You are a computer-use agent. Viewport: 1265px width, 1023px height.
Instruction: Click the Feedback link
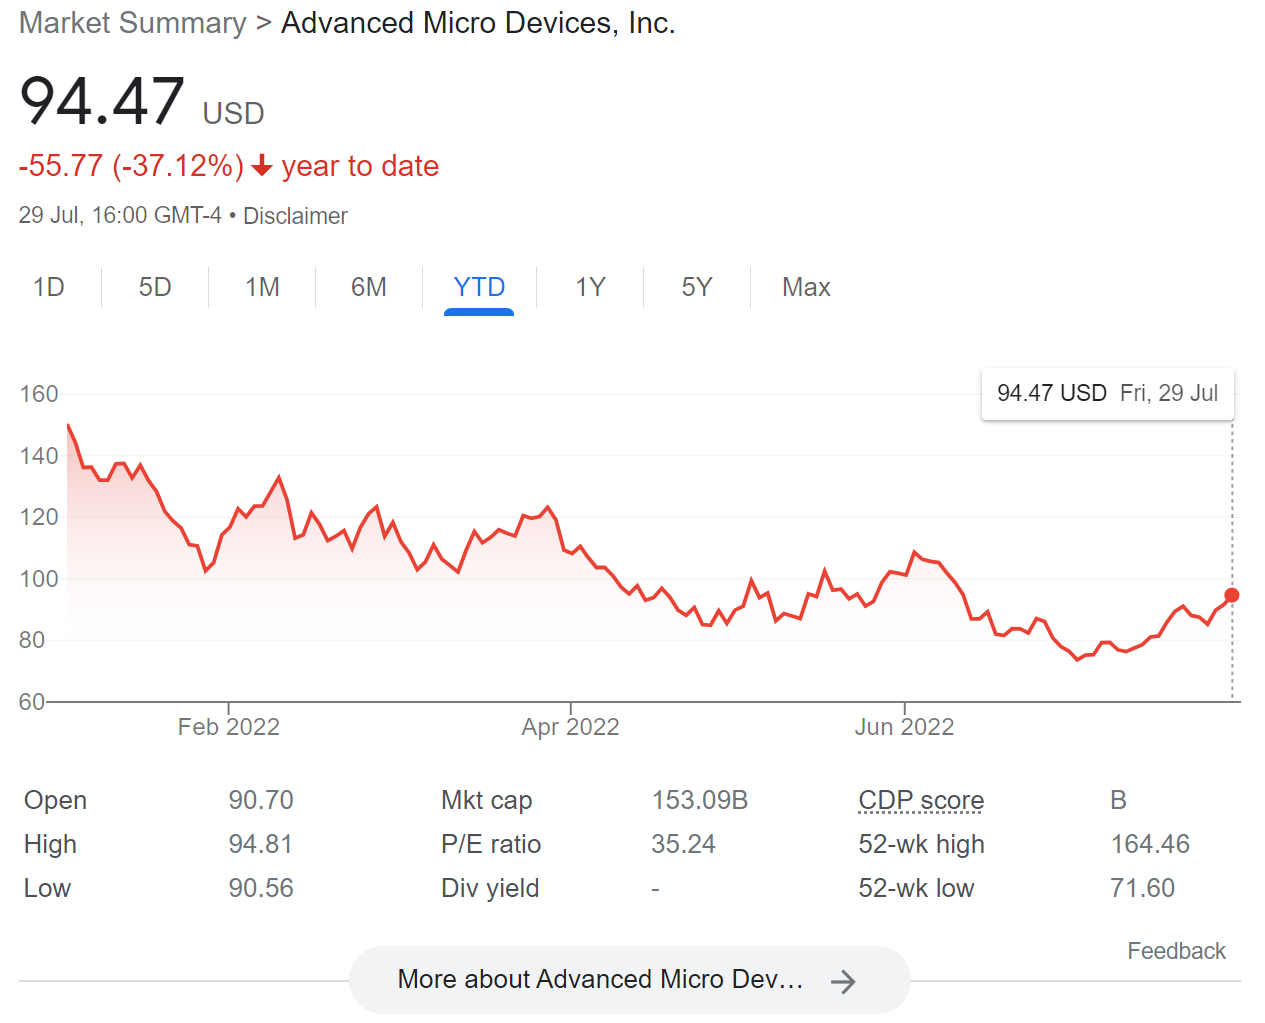click(x=1176, y=951)
